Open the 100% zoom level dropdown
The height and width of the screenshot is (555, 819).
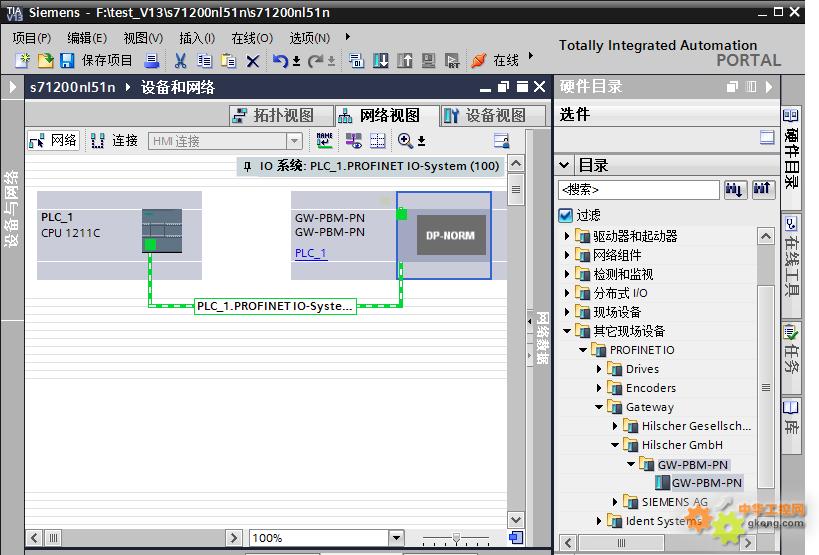click(396, 537)
